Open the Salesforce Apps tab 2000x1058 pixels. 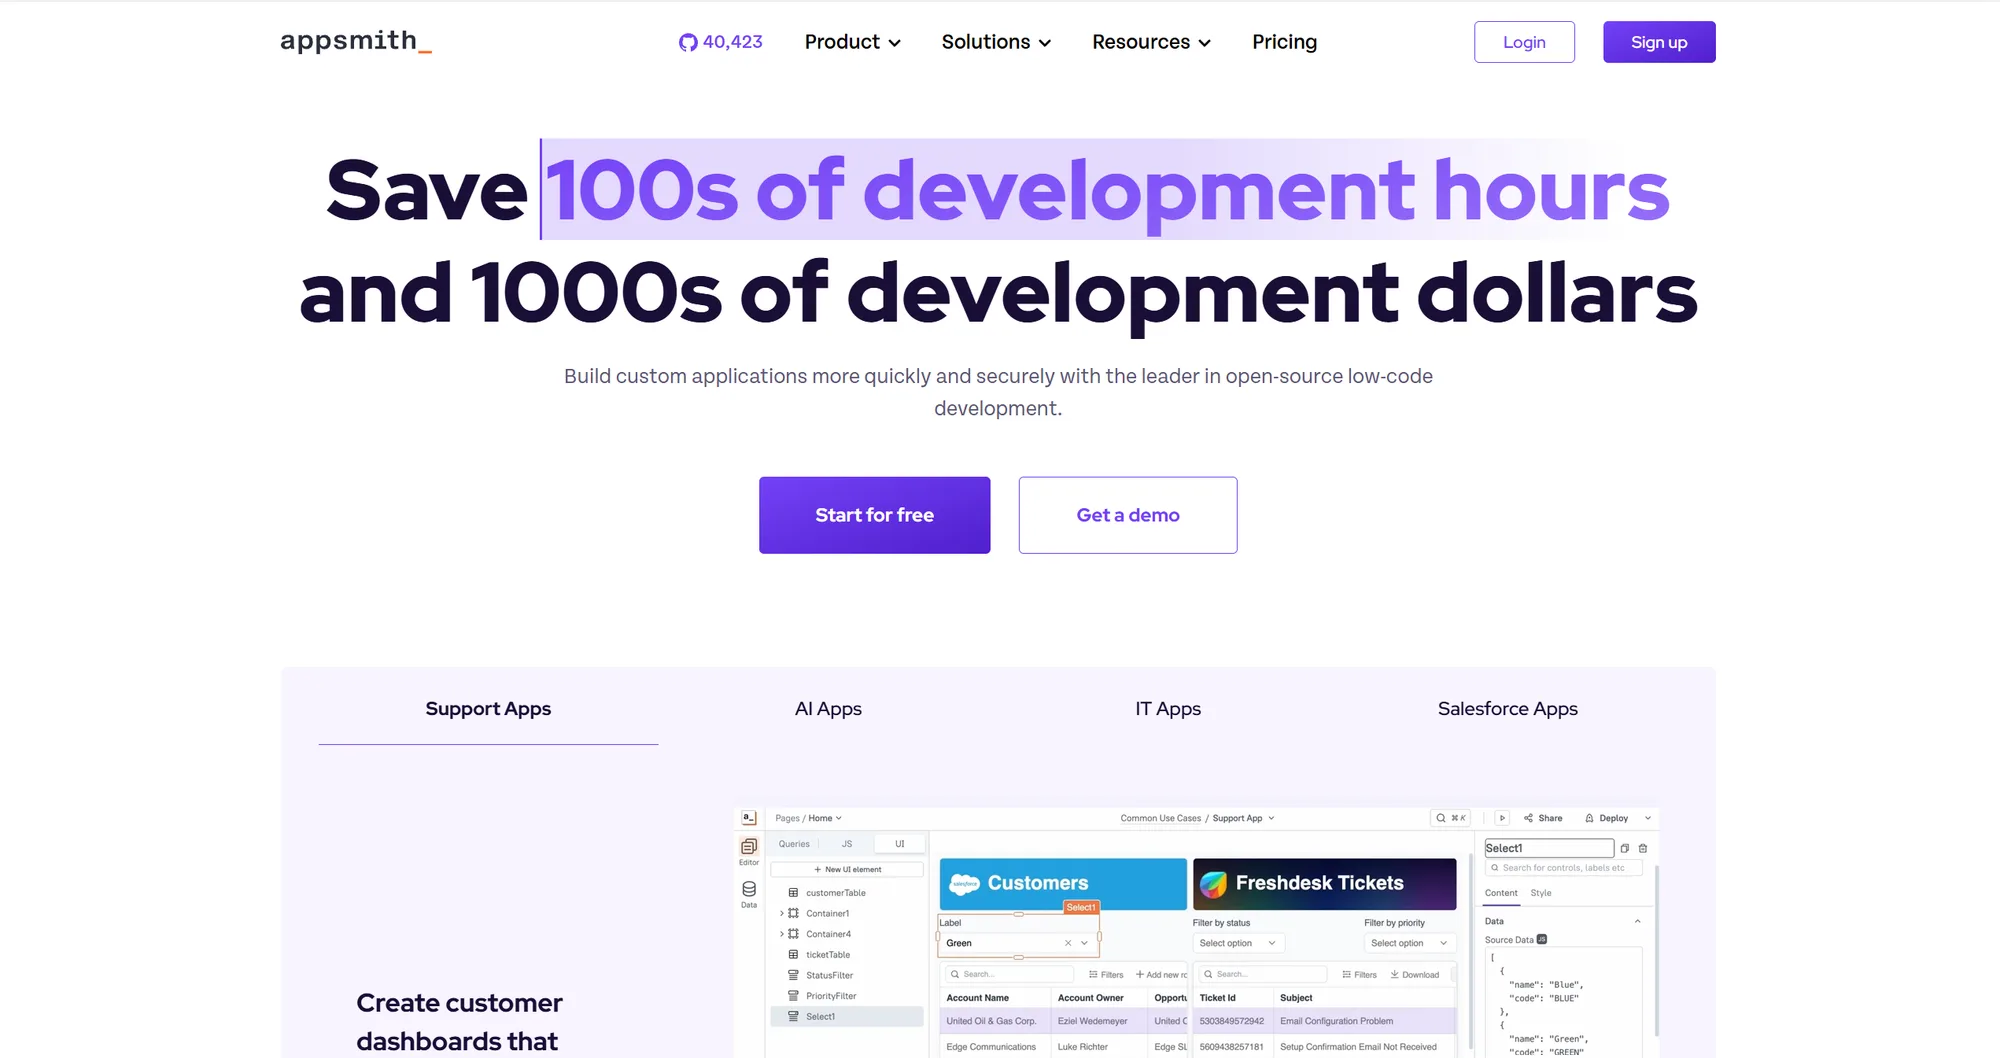[1508, 709]
